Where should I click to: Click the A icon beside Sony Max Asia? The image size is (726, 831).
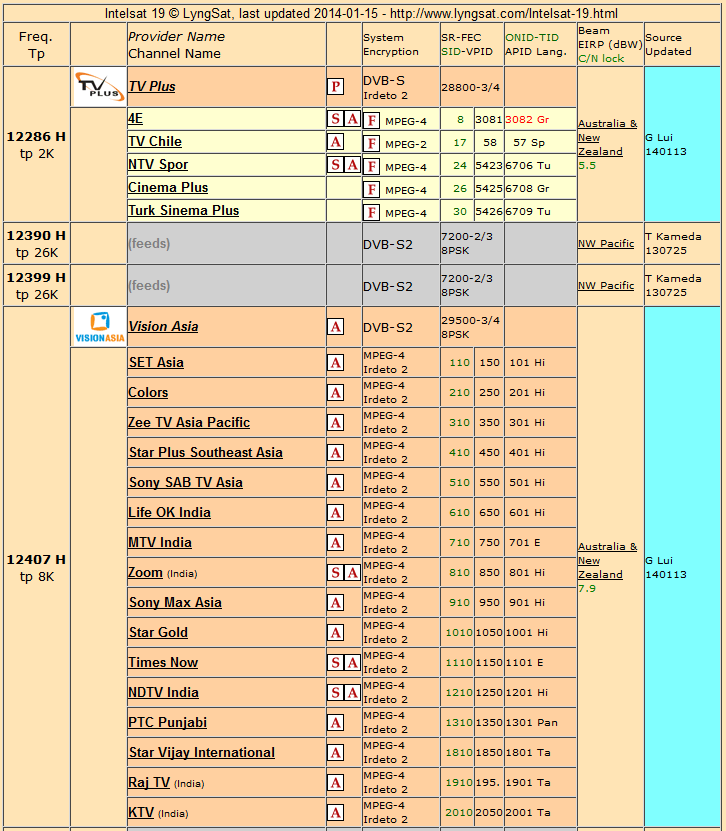click(335, 603)
